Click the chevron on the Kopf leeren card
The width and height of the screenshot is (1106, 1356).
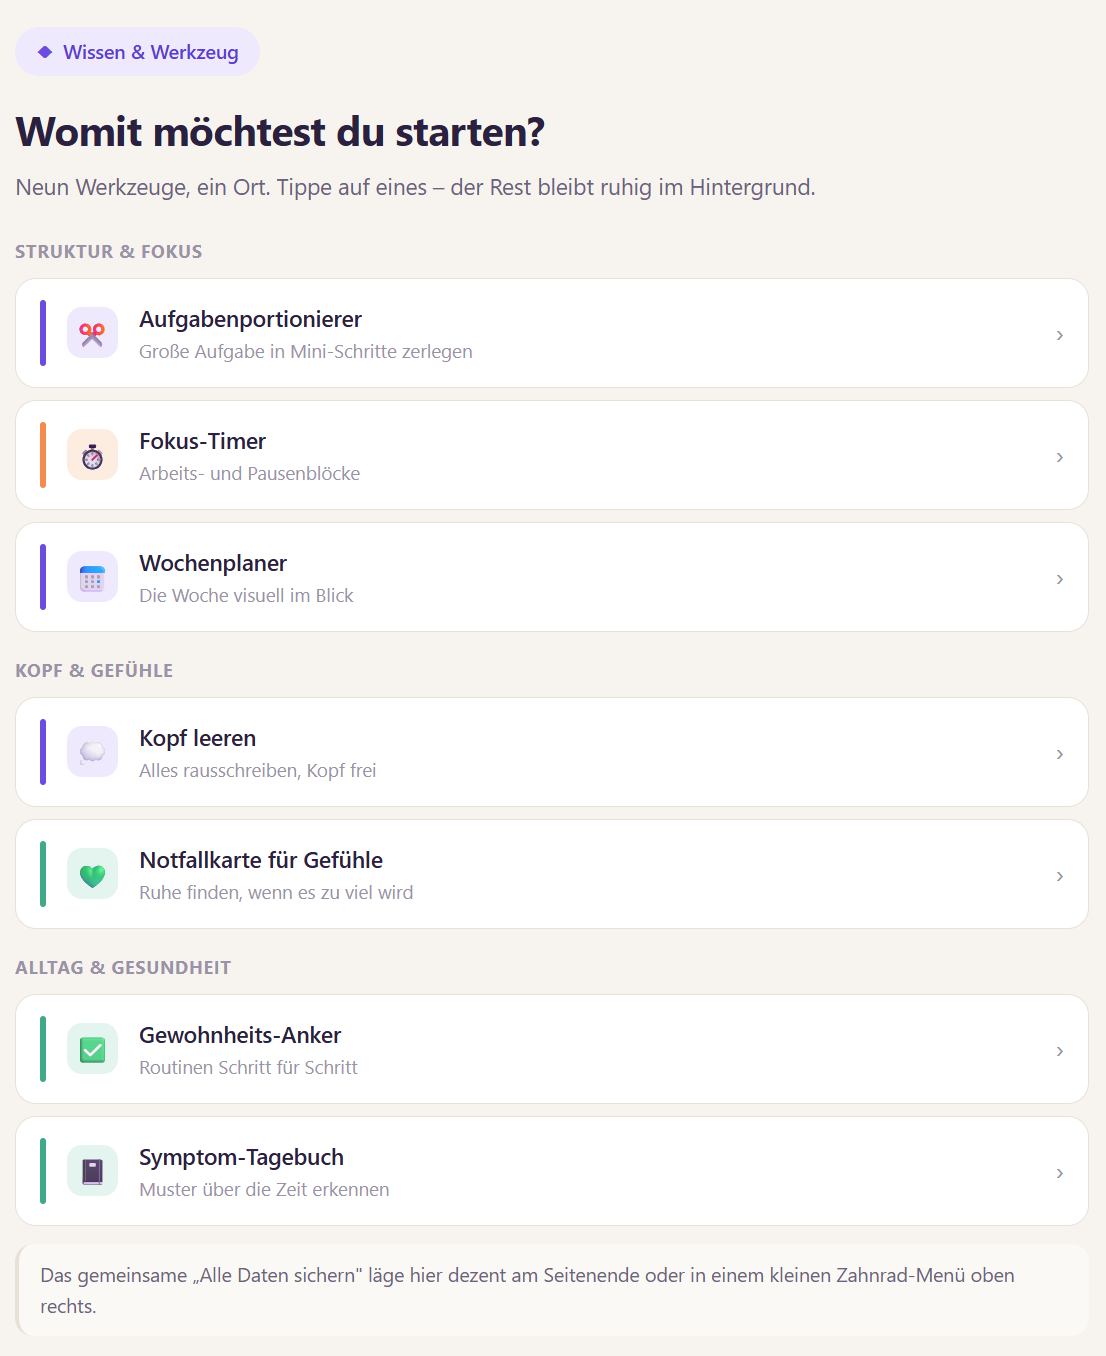[x=1059, y=754]
